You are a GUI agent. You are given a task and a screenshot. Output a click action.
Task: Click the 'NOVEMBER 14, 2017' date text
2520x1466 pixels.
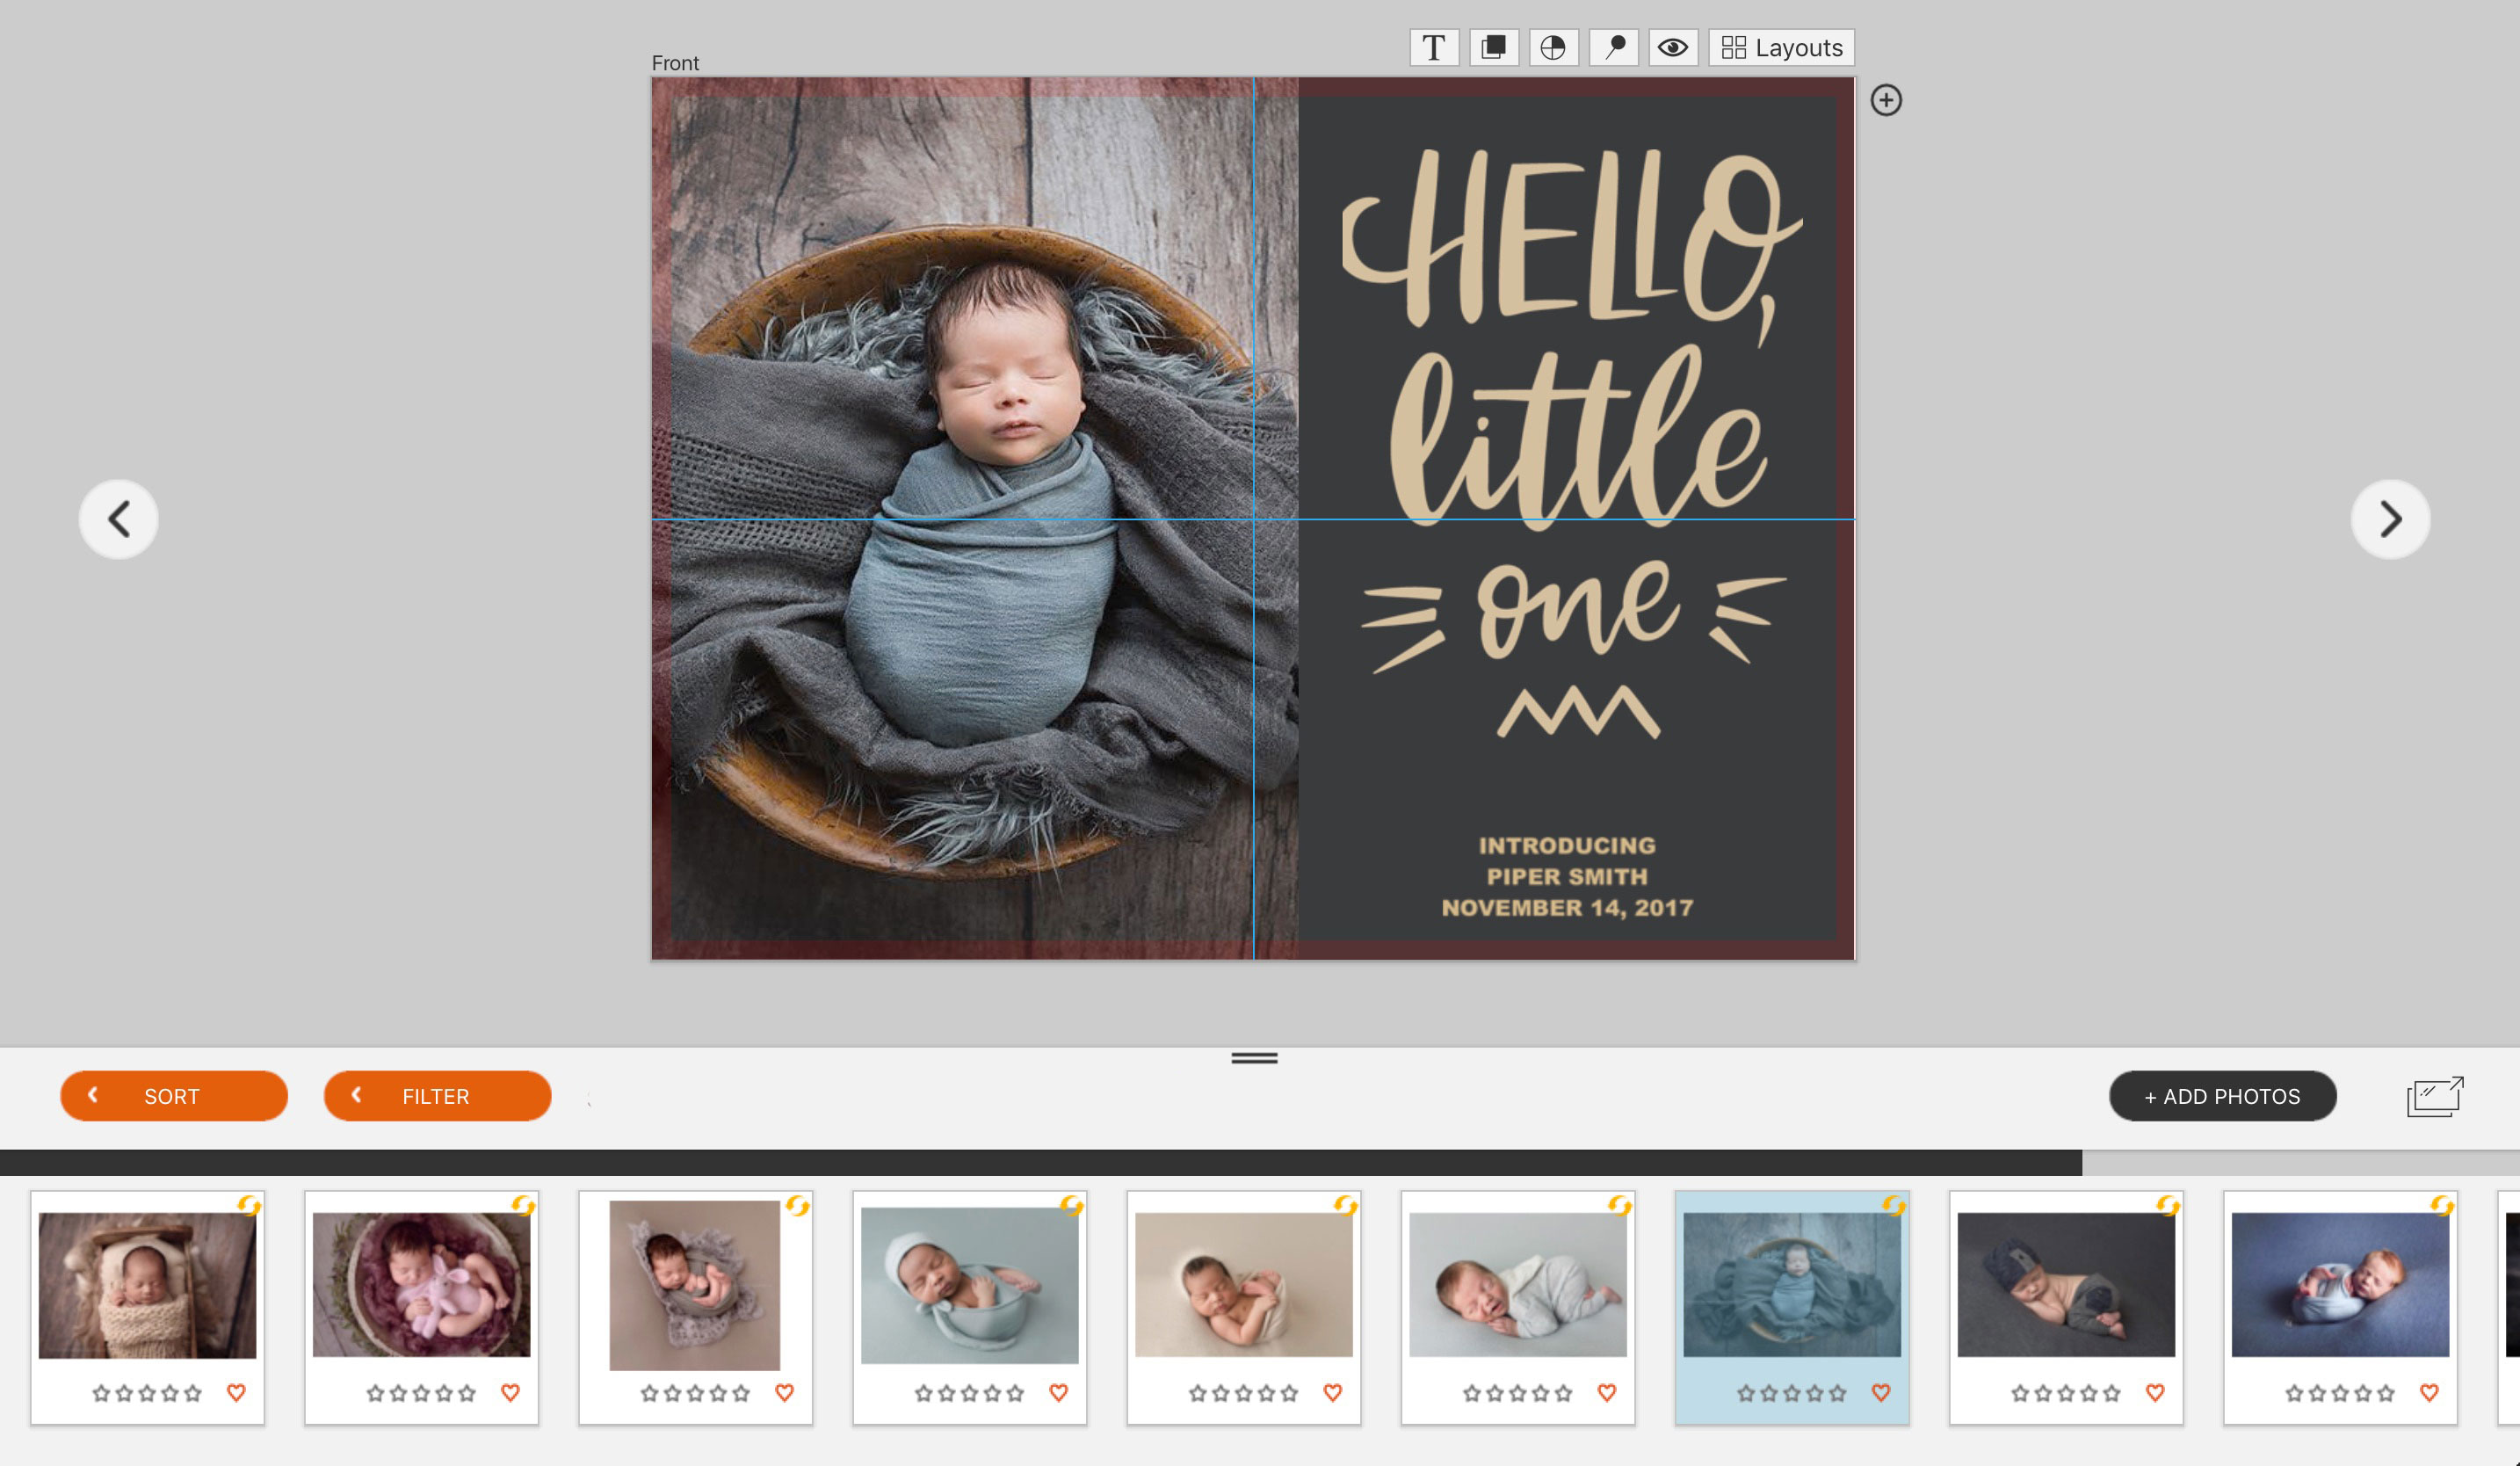point(1567,907)
